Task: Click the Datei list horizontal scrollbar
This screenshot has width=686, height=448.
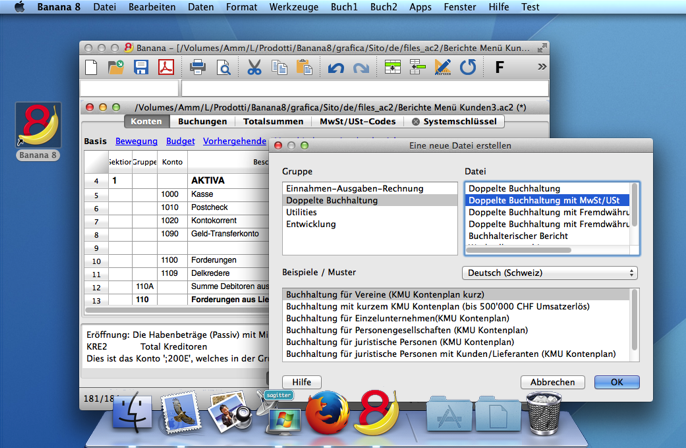Action: coord(519,250)
